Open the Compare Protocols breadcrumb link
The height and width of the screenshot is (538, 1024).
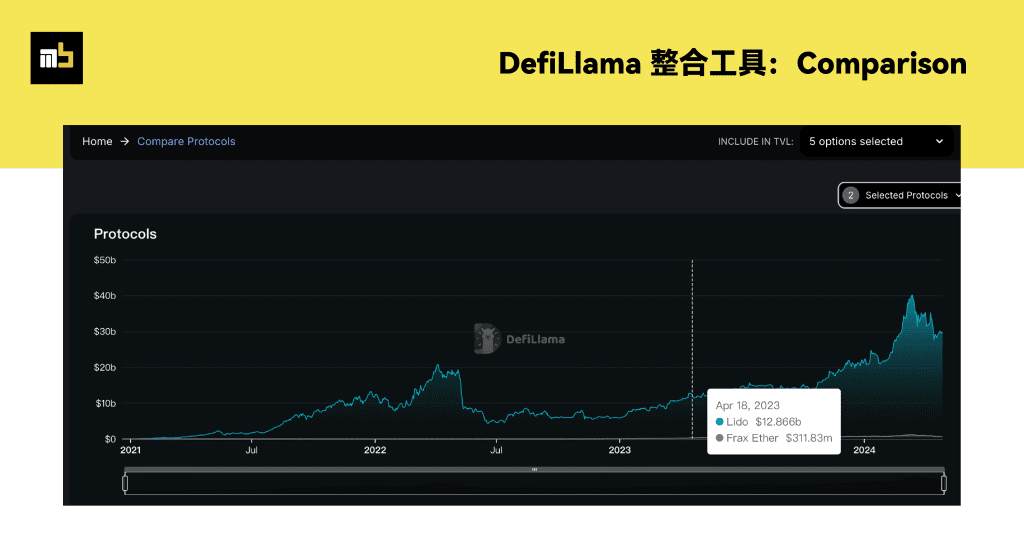[x=186, y=142]
